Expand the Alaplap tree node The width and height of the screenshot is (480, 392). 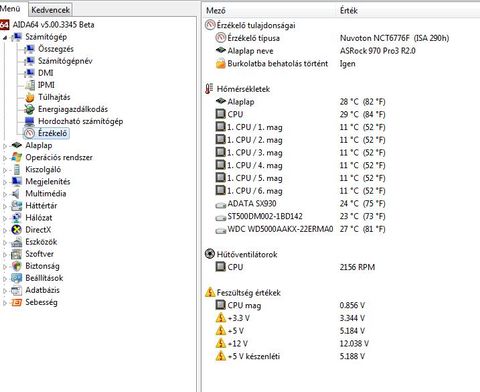point(5,146)
